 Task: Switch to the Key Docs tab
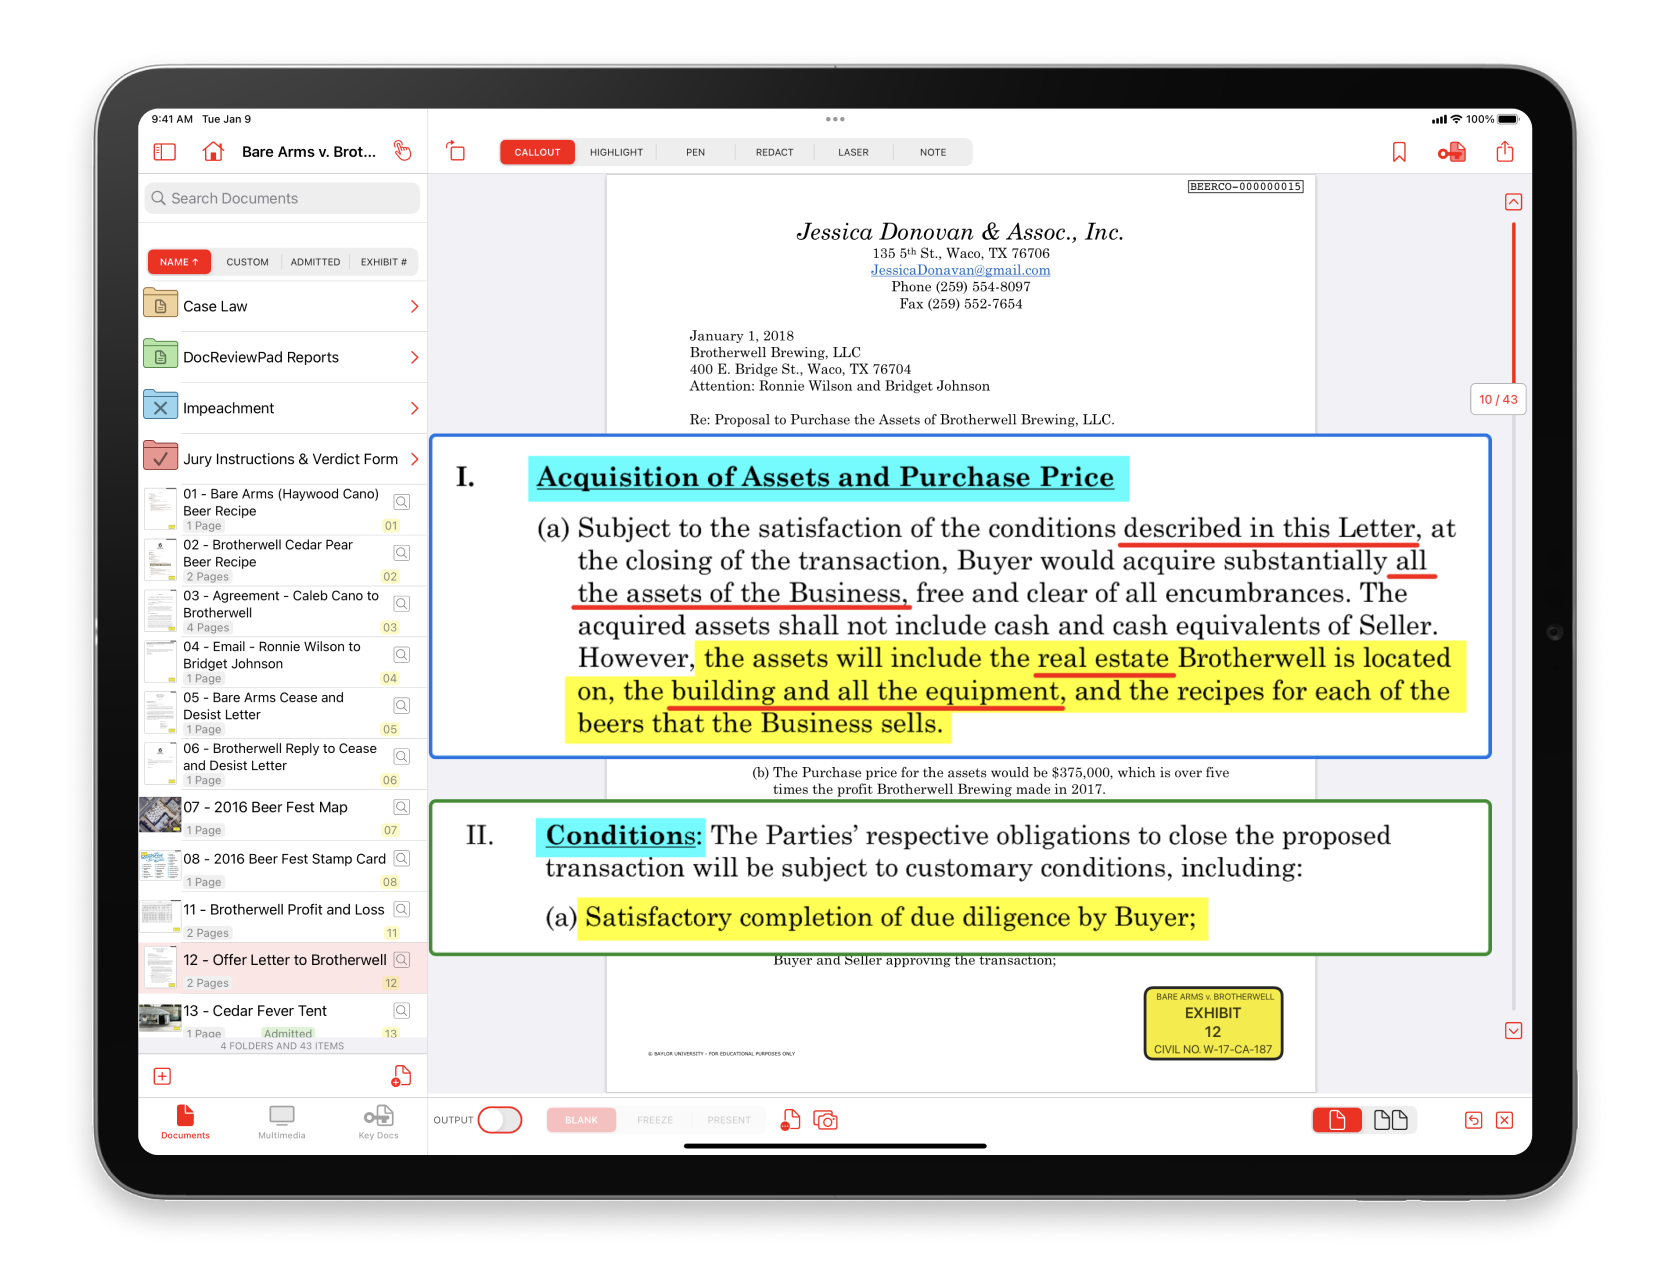pyautogui.click(x=377, y=1122)
